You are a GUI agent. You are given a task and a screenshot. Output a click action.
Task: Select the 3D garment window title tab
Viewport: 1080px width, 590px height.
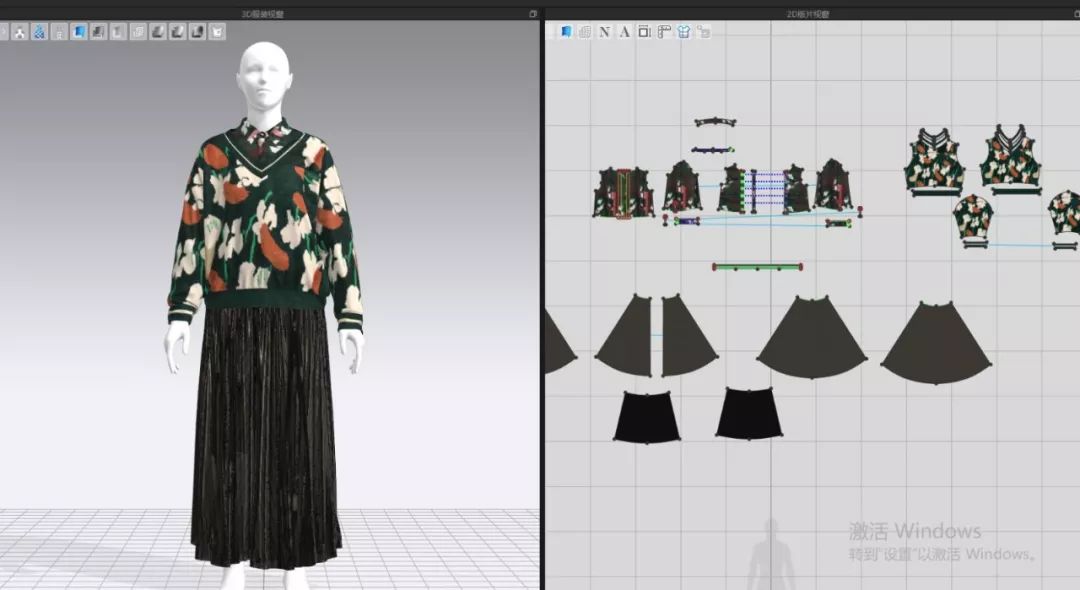coord(262,14)
